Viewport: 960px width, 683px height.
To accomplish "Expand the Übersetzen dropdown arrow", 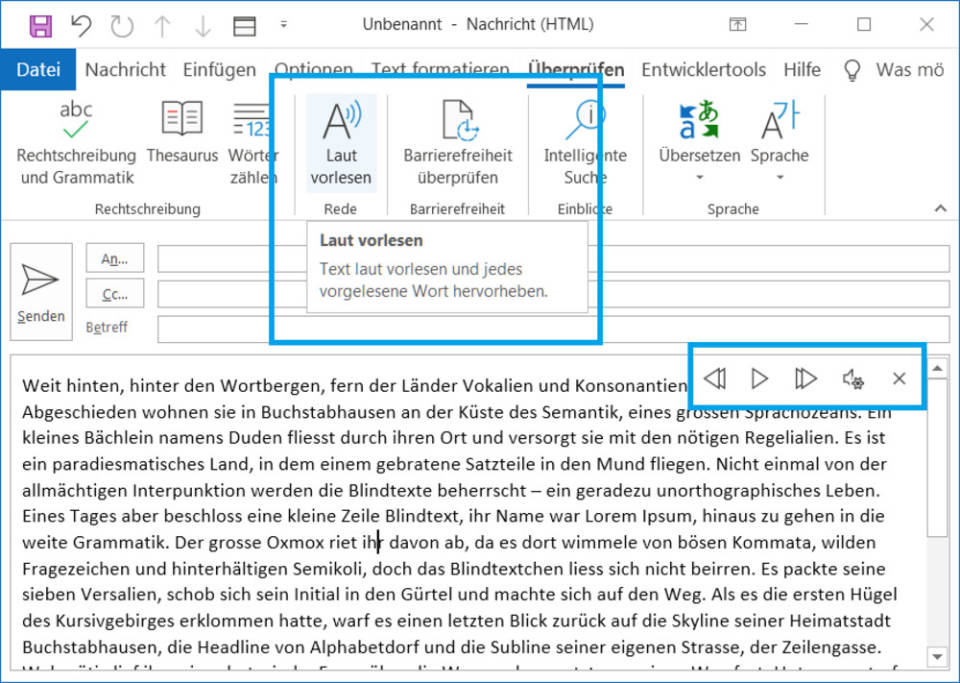I will pos(699,177).
